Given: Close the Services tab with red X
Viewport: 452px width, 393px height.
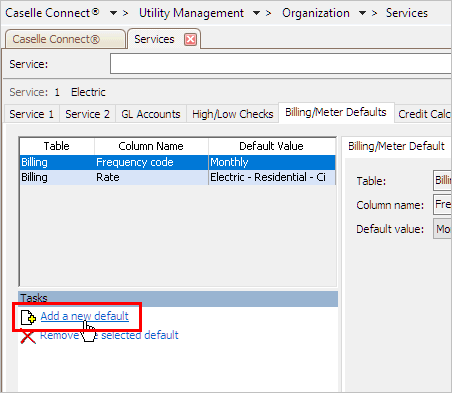Looking at the screenshot, I should click(x=190, y=40).
